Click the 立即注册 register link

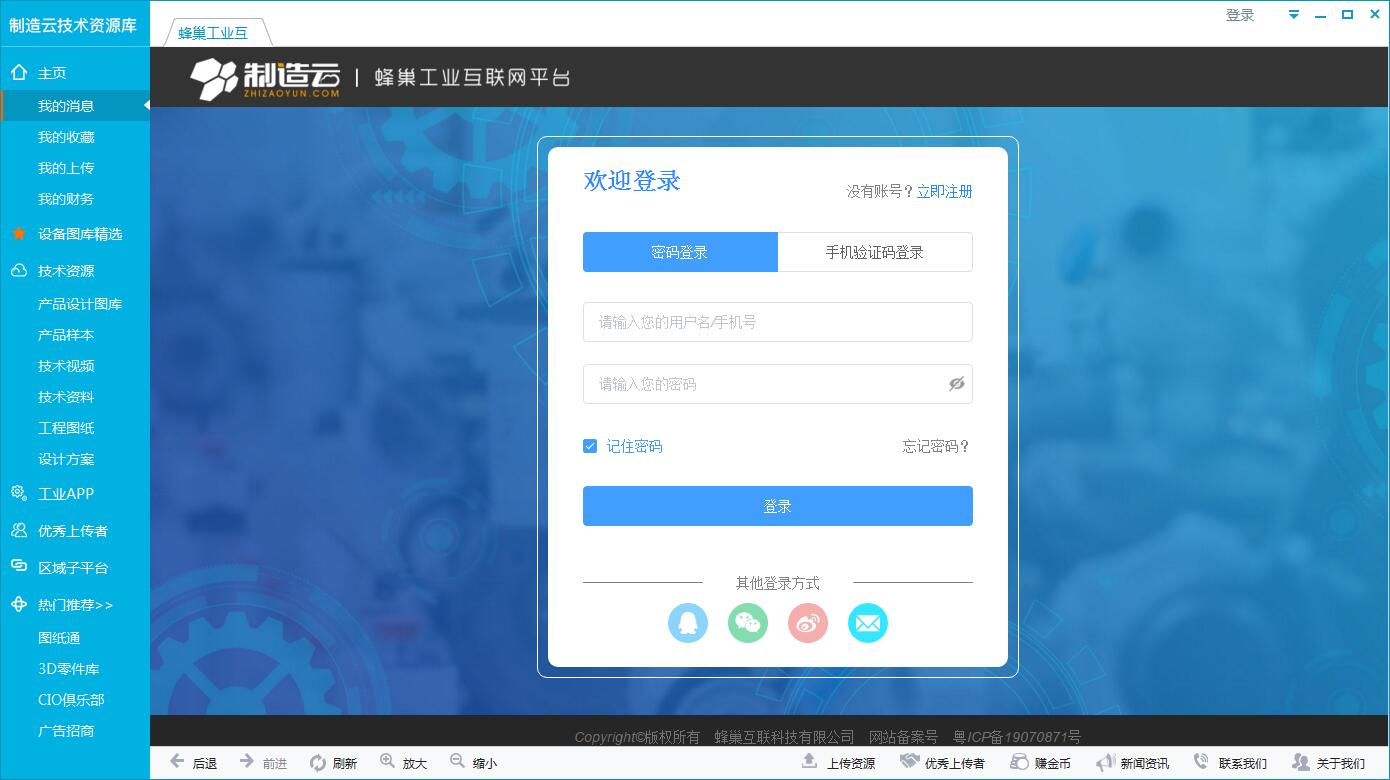click(945, 191)
